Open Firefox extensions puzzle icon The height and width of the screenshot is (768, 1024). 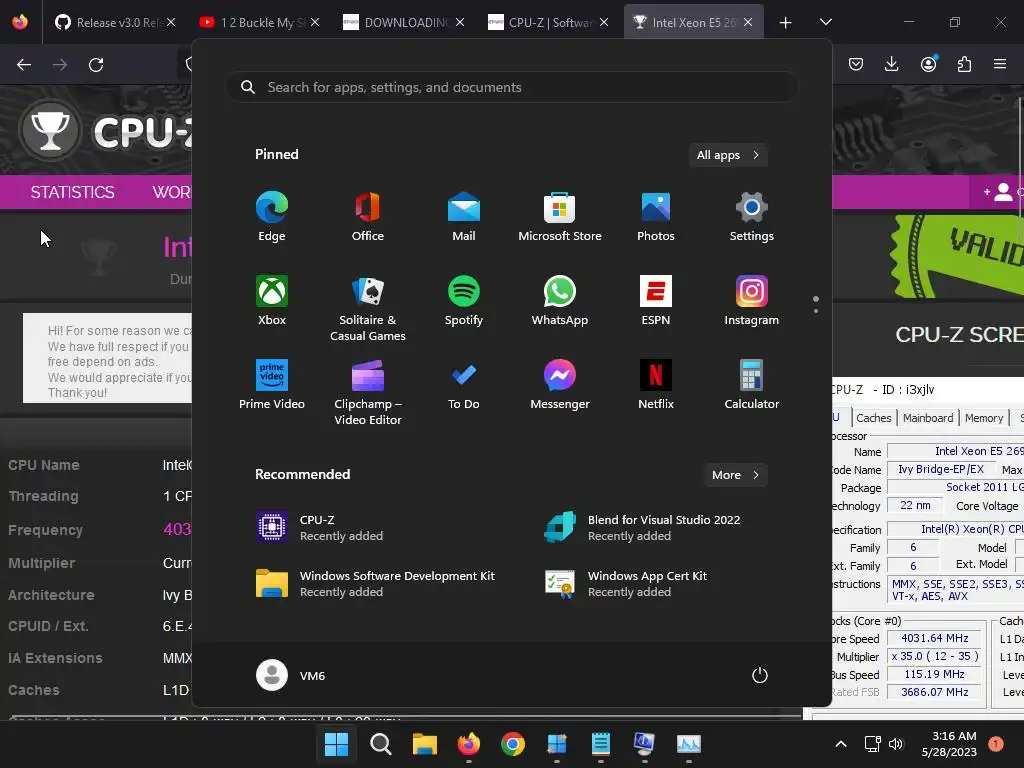pos(965,64)
